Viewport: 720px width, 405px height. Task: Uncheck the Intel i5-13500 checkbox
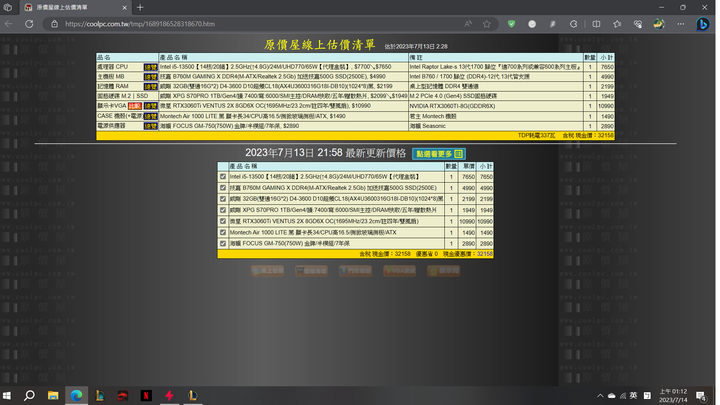[223, 176]
